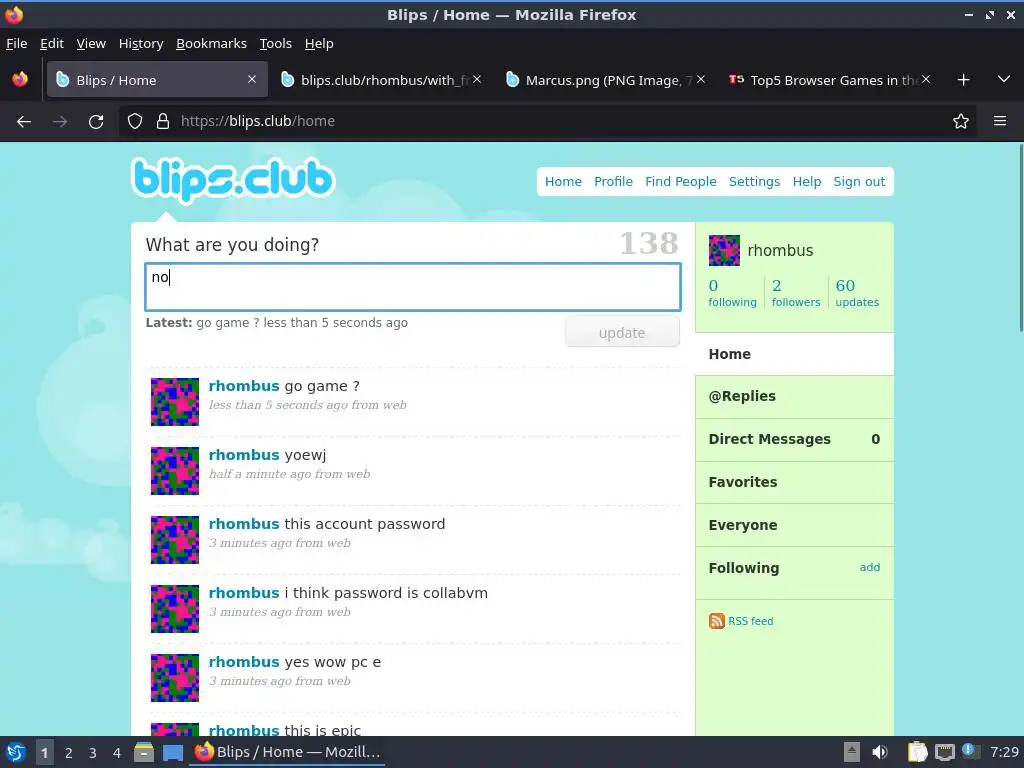Screen dimensions: 1024x768
Task: Click the show desktop taskbar icon
Action: coord(173,753)
